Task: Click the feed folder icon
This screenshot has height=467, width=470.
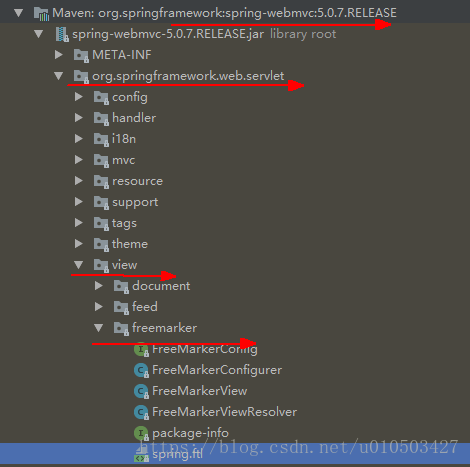Action: 121,307
